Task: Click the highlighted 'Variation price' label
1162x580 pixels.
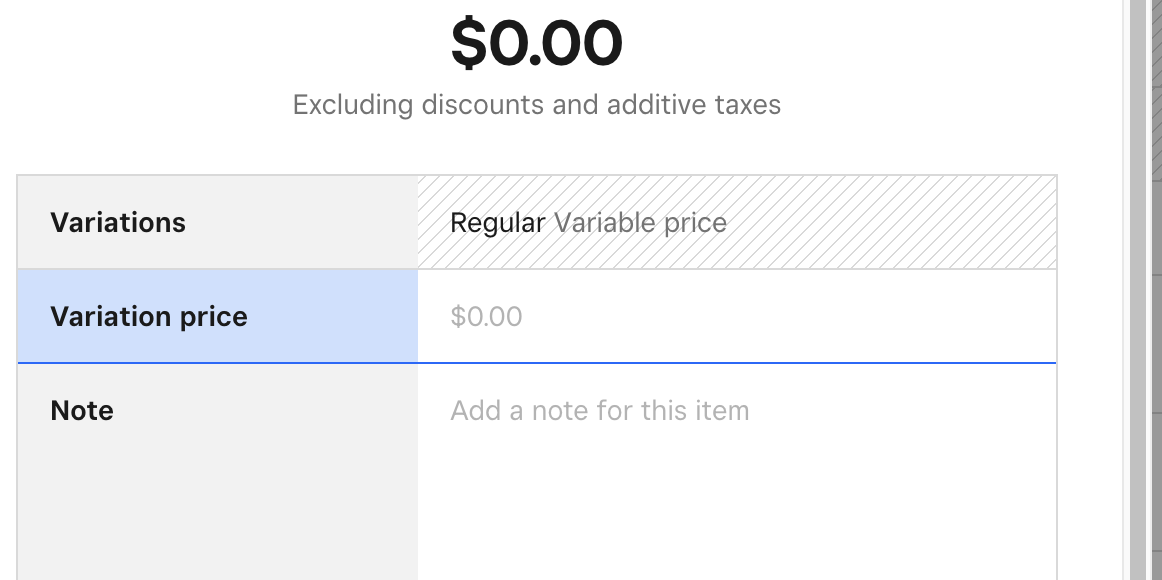Action: [149, 317]
